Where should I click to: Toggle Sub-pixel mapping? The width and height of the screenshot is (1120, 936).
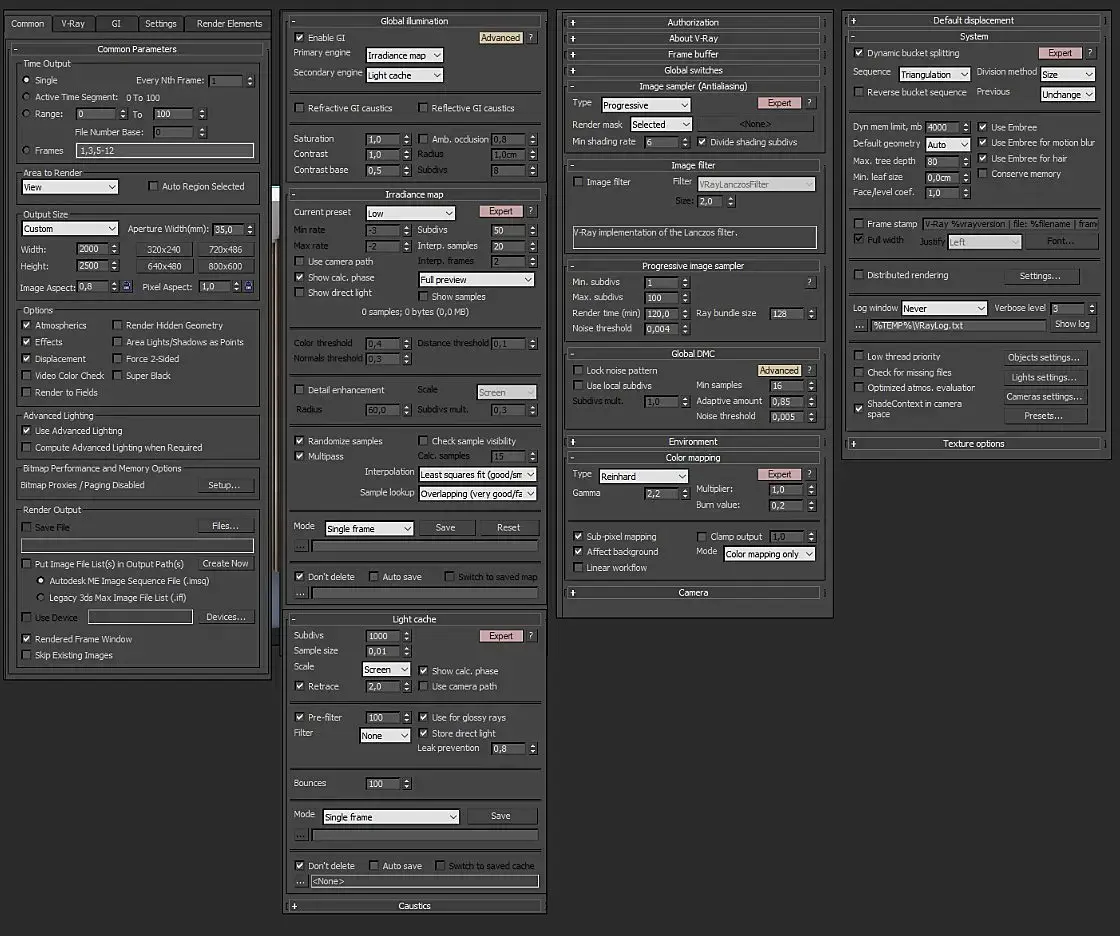578,537
